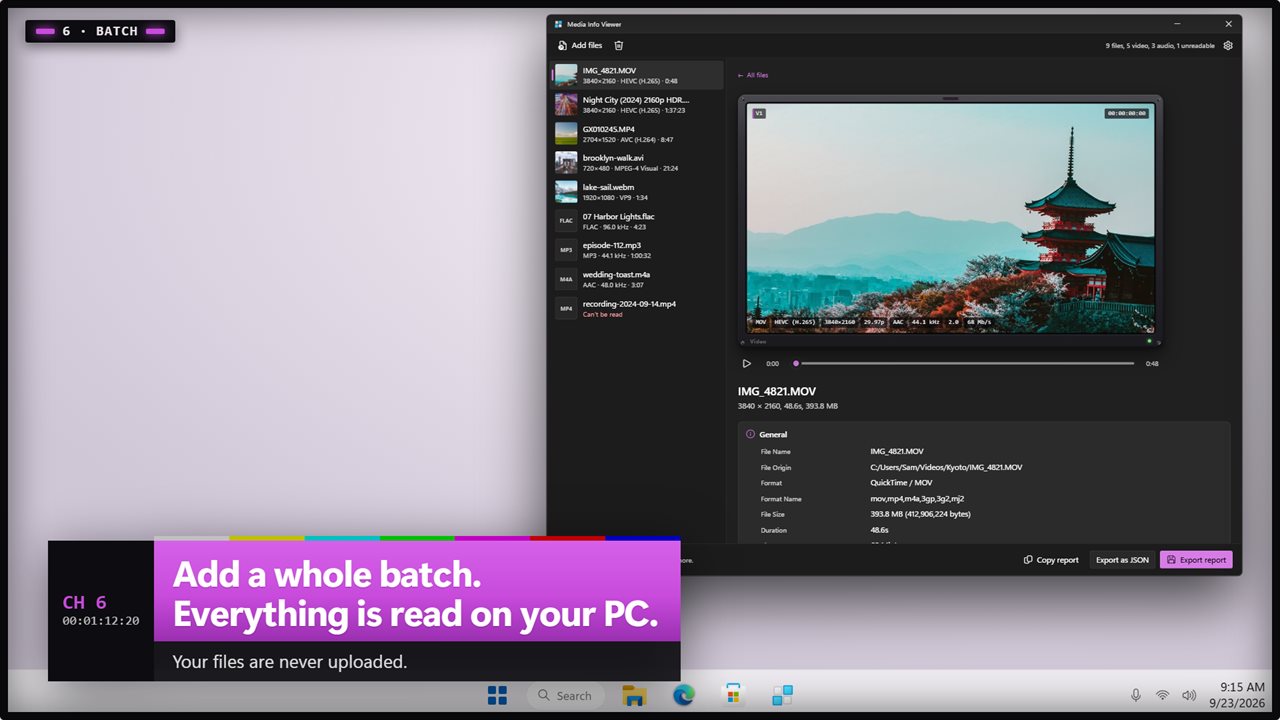Click the Format Name value mov,mp4,m4a,3gp,3g2,mj2
Viewport: 1280px width, 720px height.
(917, 498)
